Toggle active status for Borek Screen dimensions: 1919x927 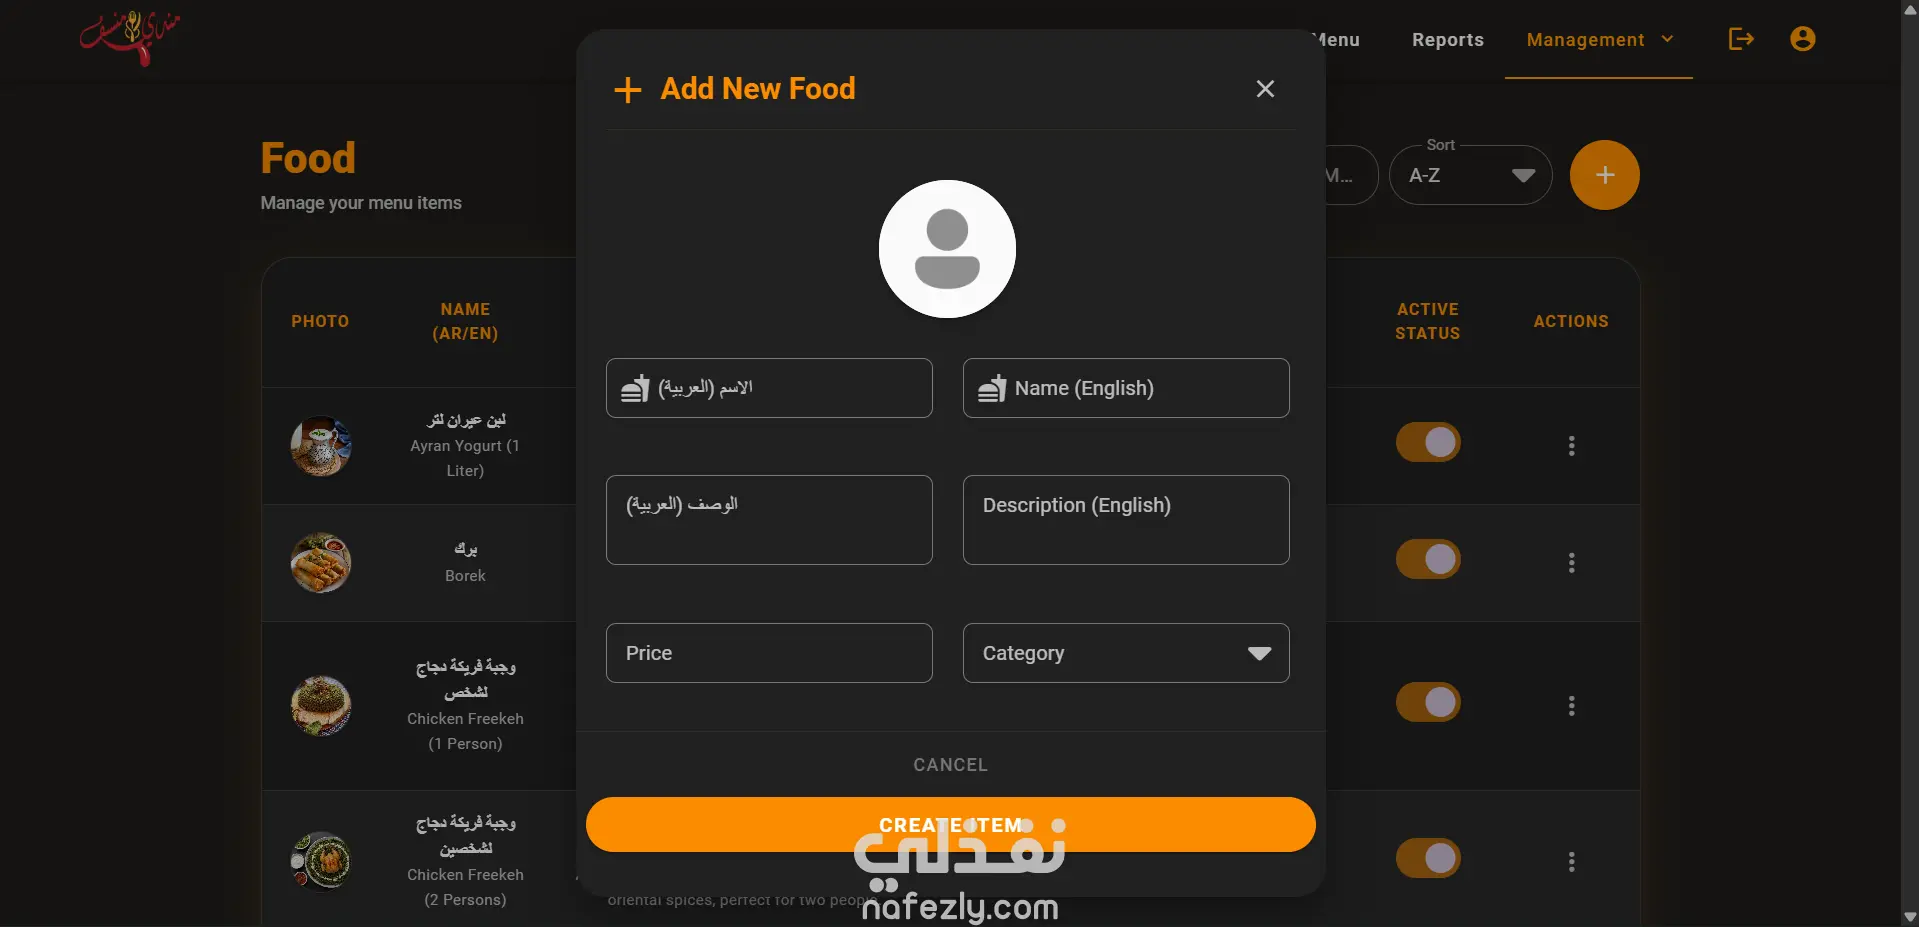pyautogui.click(x=1428, y=559)
